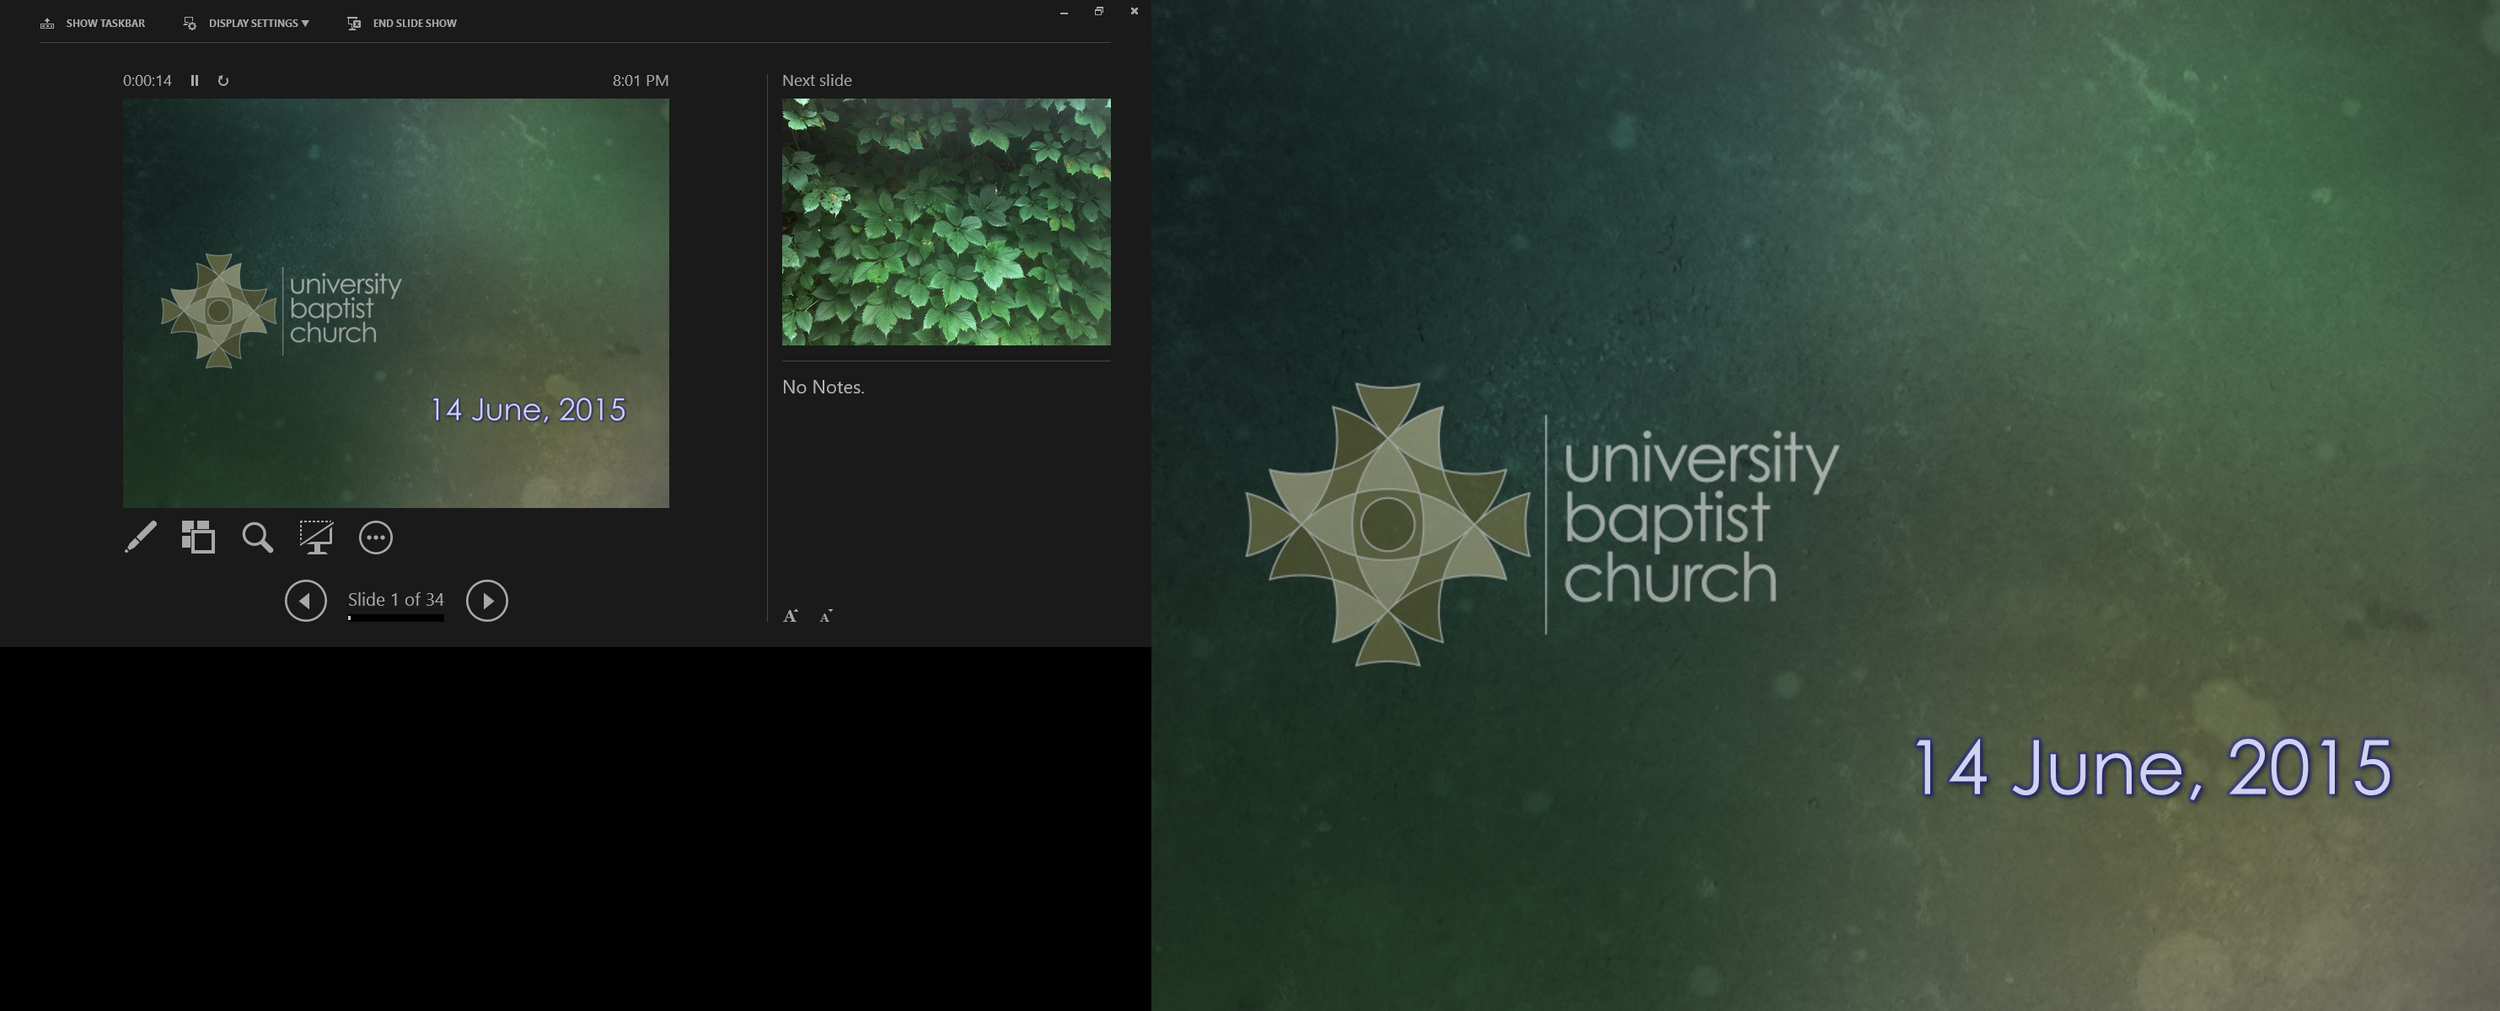Click the large university baptist church logo
The height and width of the screenshot is (1011, 2500).
1543,524
